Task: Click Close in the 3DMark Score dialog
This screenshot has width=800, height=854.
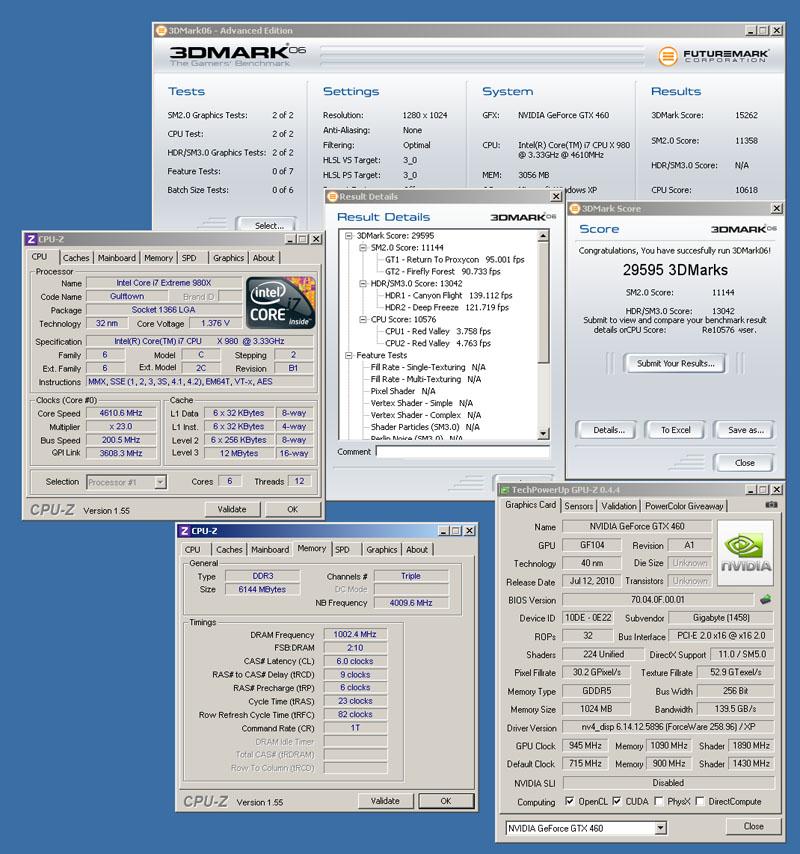Action: click(744, 462)
